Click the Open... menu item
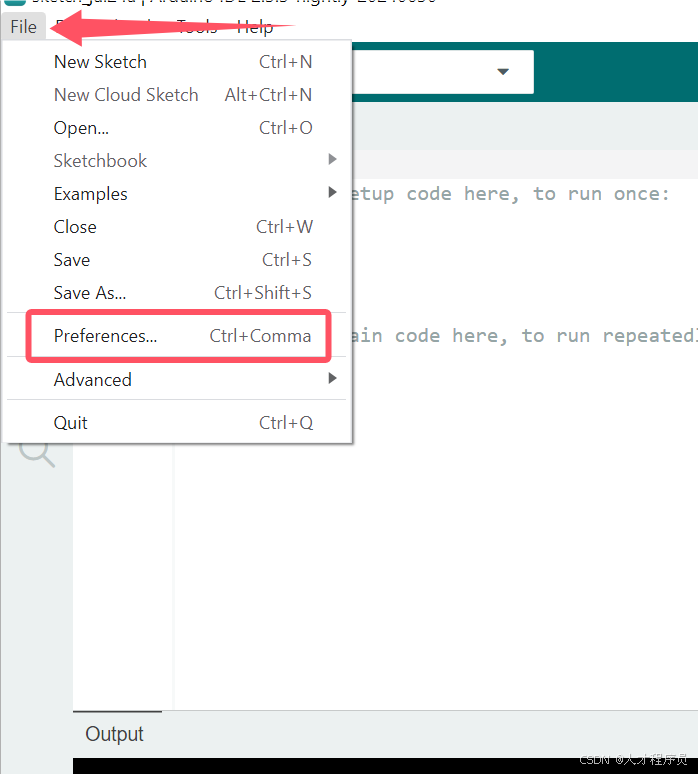Image resolution: width=698 pixels, height=774 pixels. click(x=177, y=128)
